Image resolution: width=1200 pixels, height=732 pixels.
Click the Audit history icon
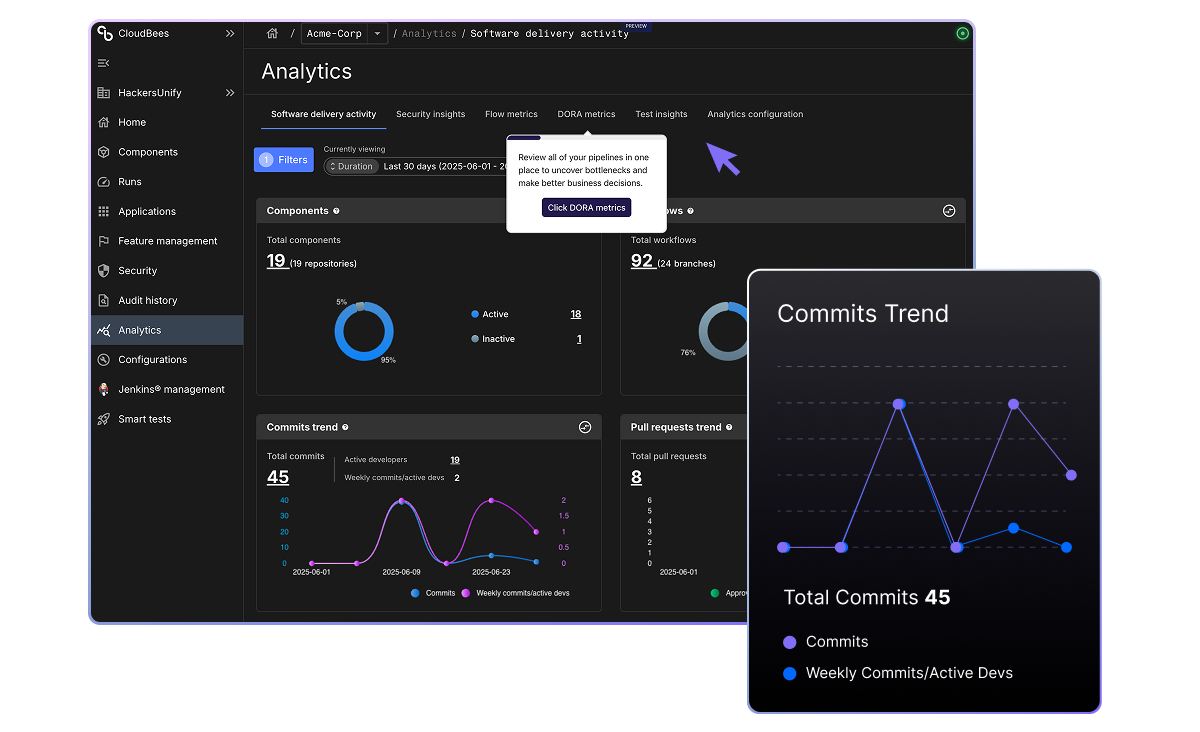103,300
